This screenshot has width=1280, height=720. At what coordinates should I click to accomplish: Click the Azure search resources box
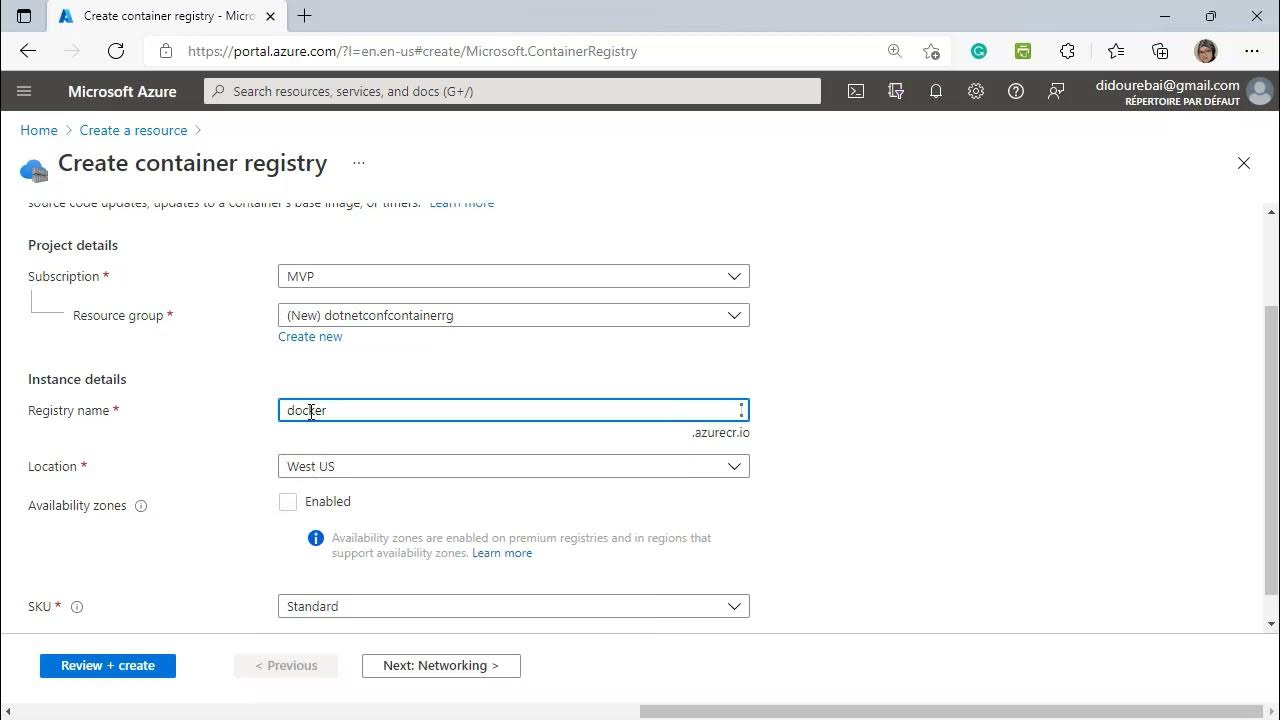tap(512, 91)
